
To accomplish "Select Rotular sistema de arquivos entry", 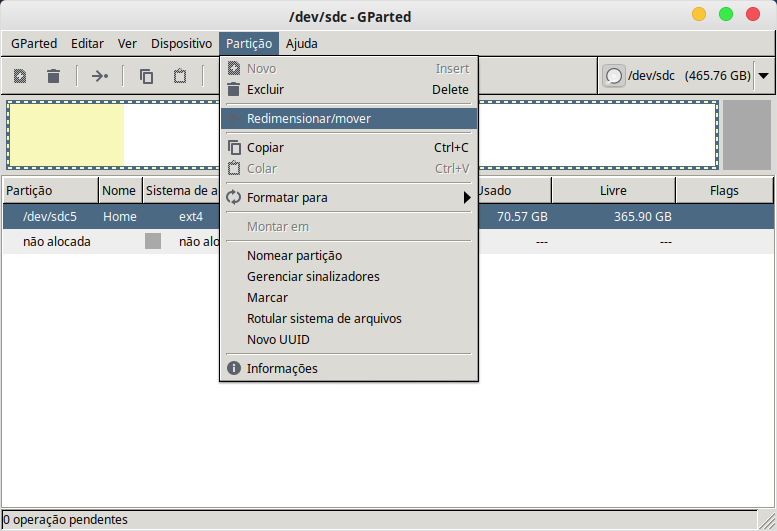I will click(x=349, y=319).
